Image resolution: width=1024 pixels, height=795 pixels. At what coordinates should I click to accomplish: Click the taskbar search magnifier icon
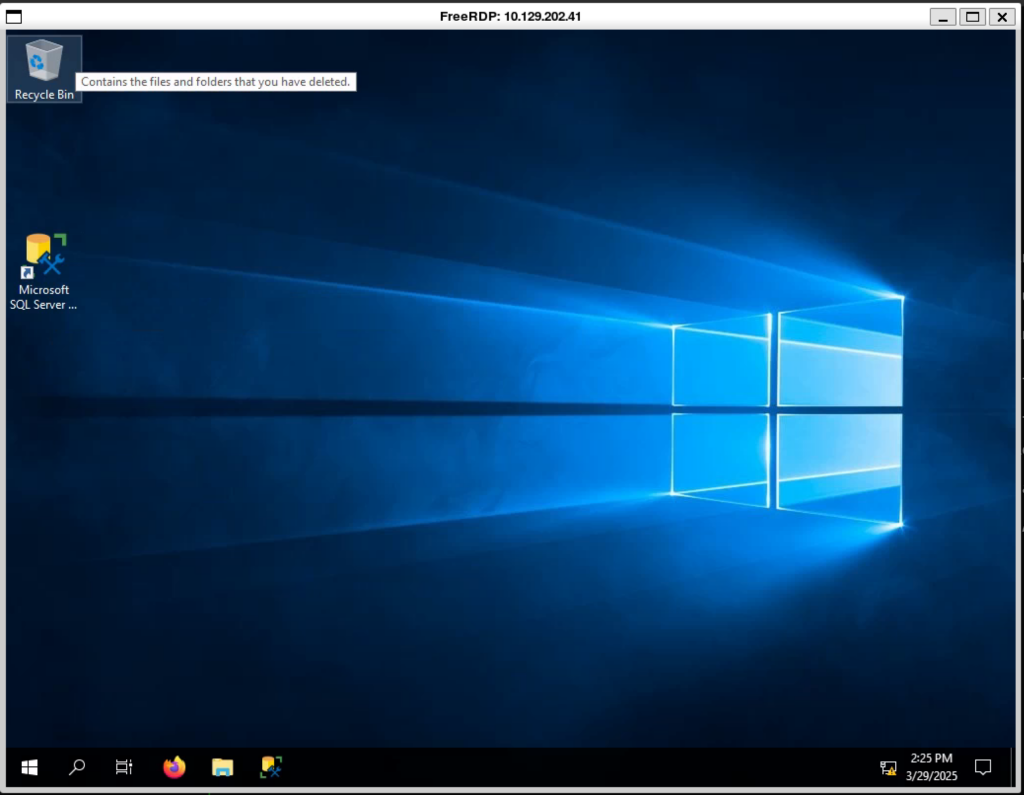(x=77, y=767)
